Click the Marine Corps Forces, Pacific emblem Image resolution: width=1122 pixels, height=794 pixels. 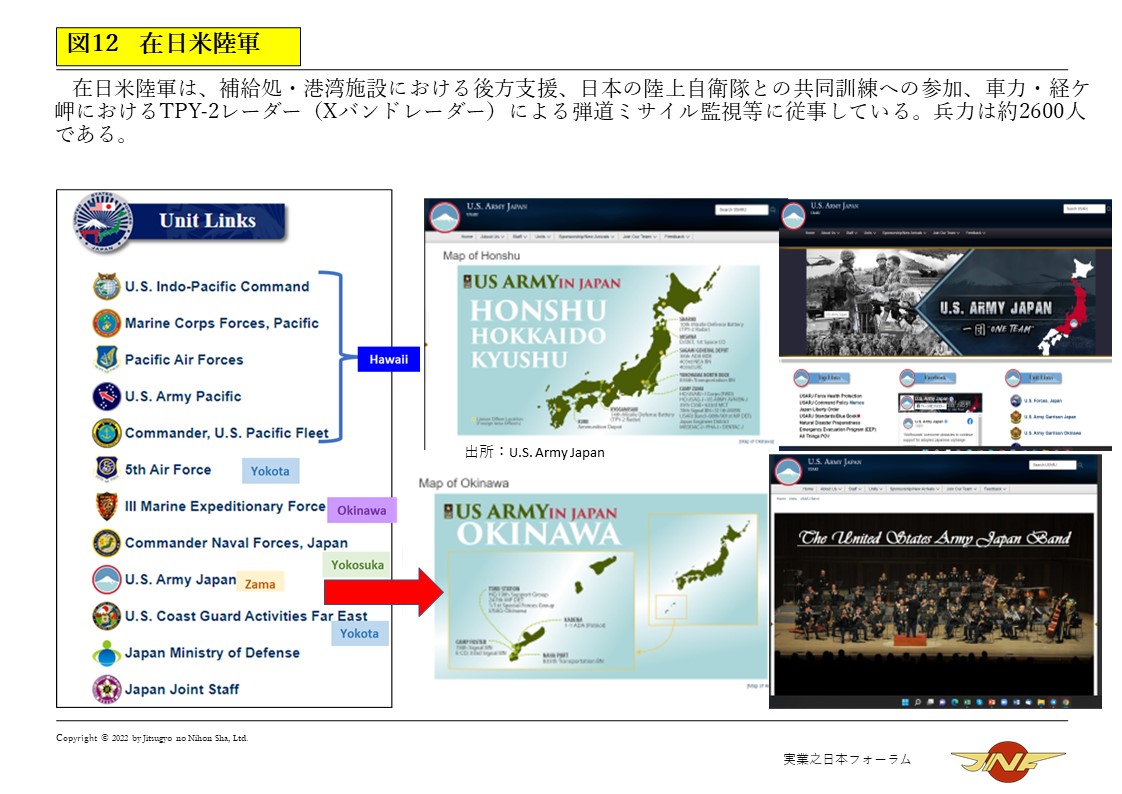tap(106, 323)
